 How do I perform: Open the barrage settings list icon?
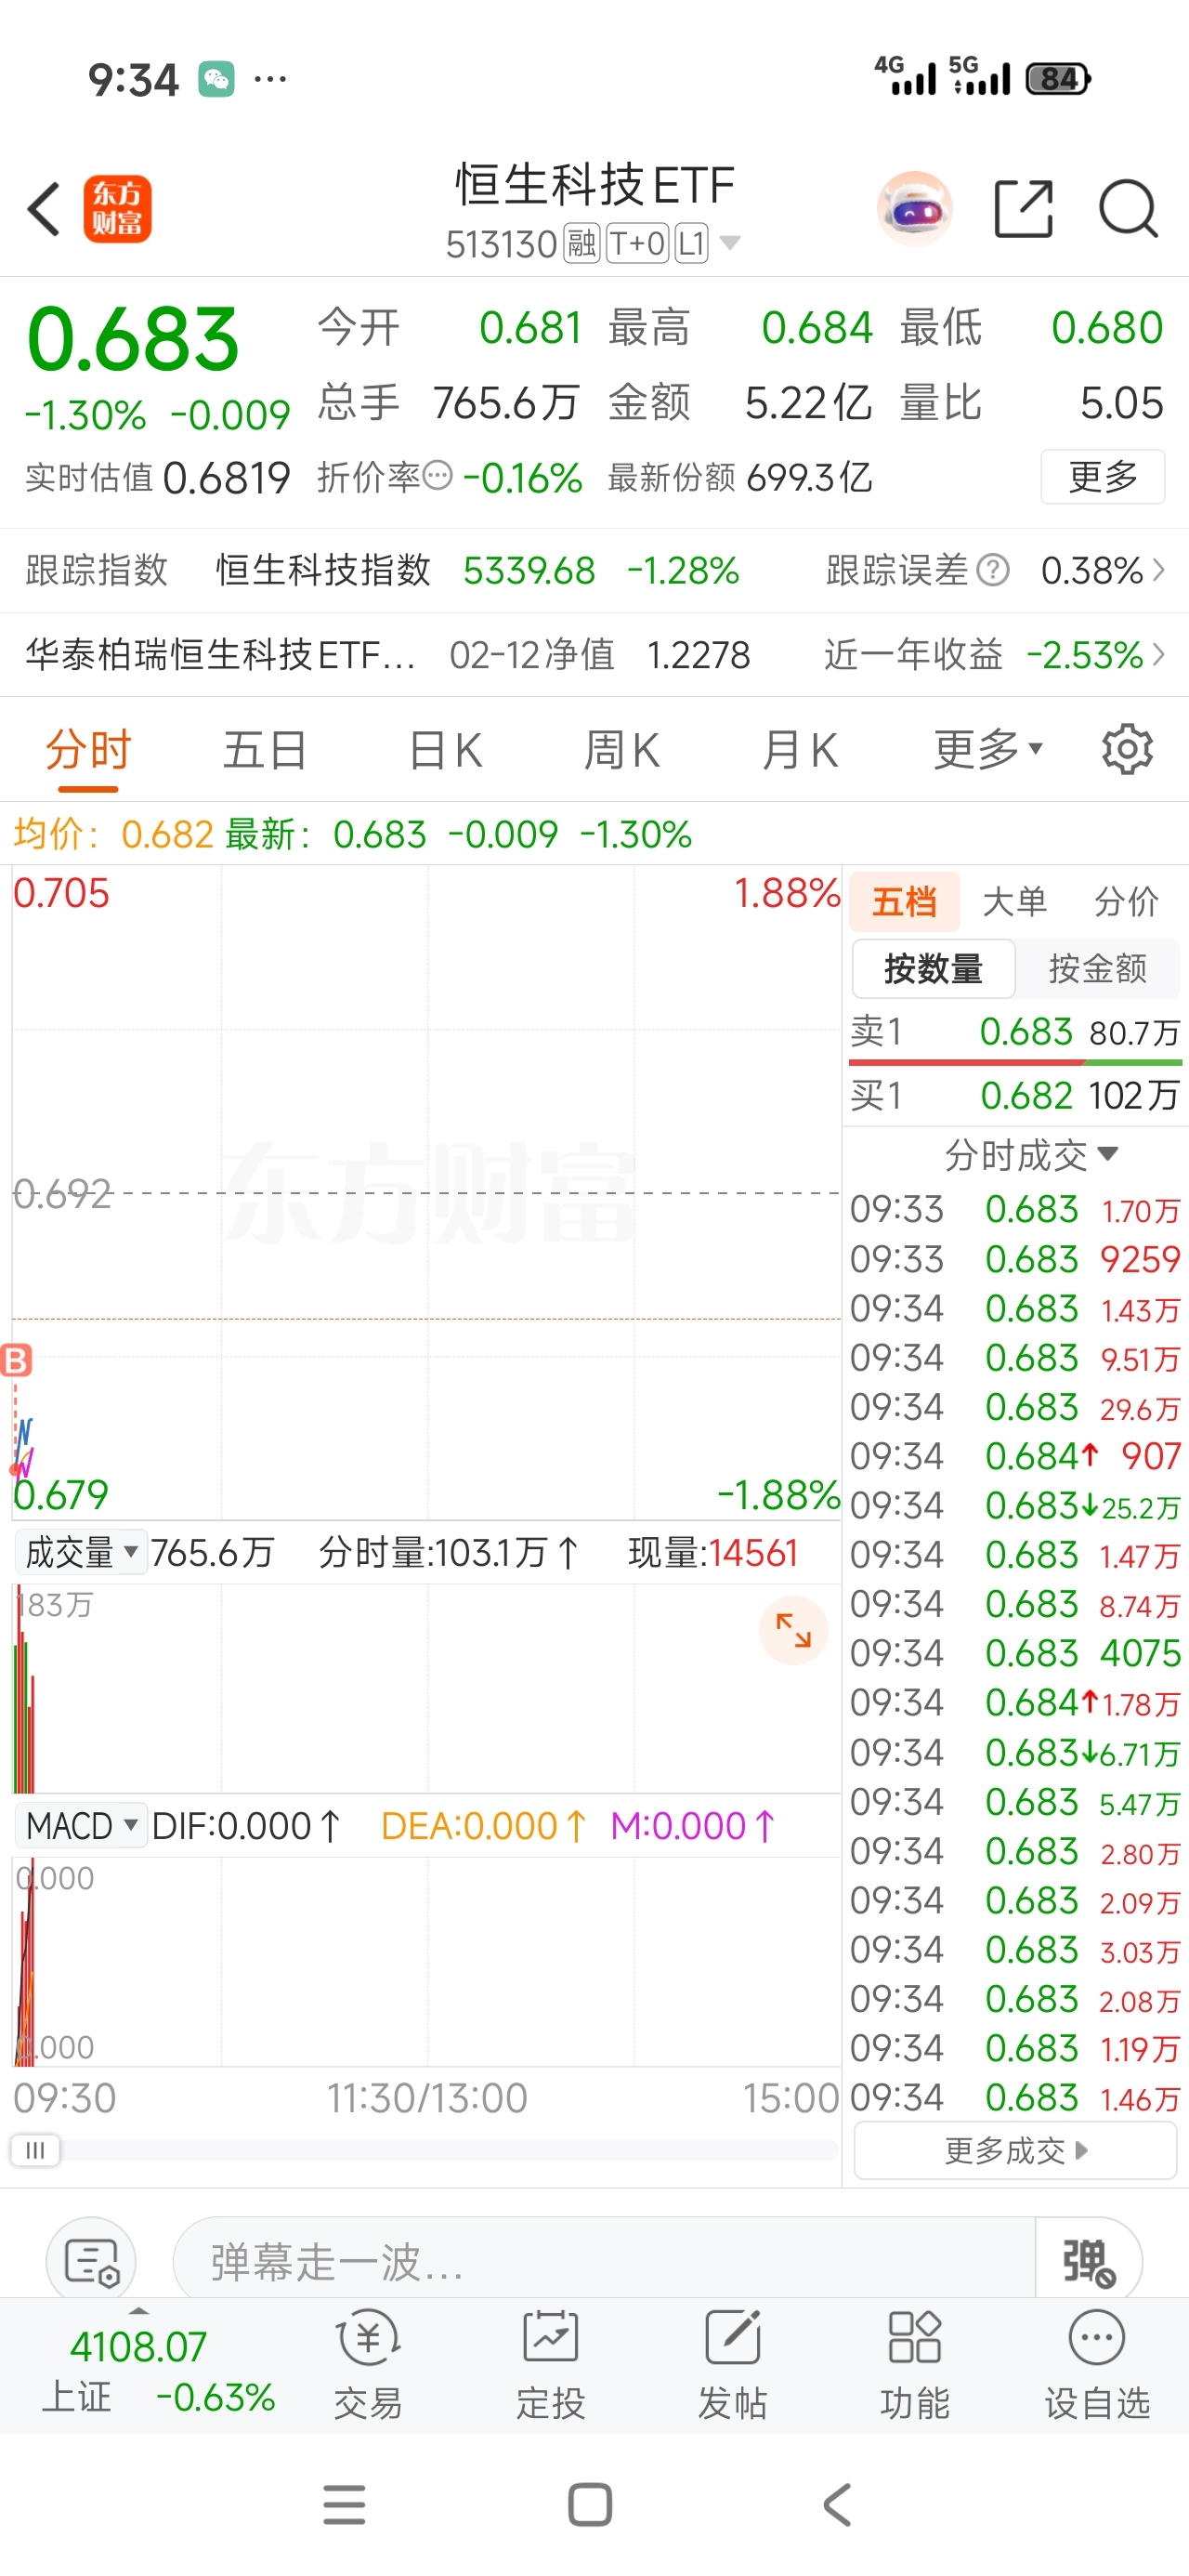tap(91, 2262)
